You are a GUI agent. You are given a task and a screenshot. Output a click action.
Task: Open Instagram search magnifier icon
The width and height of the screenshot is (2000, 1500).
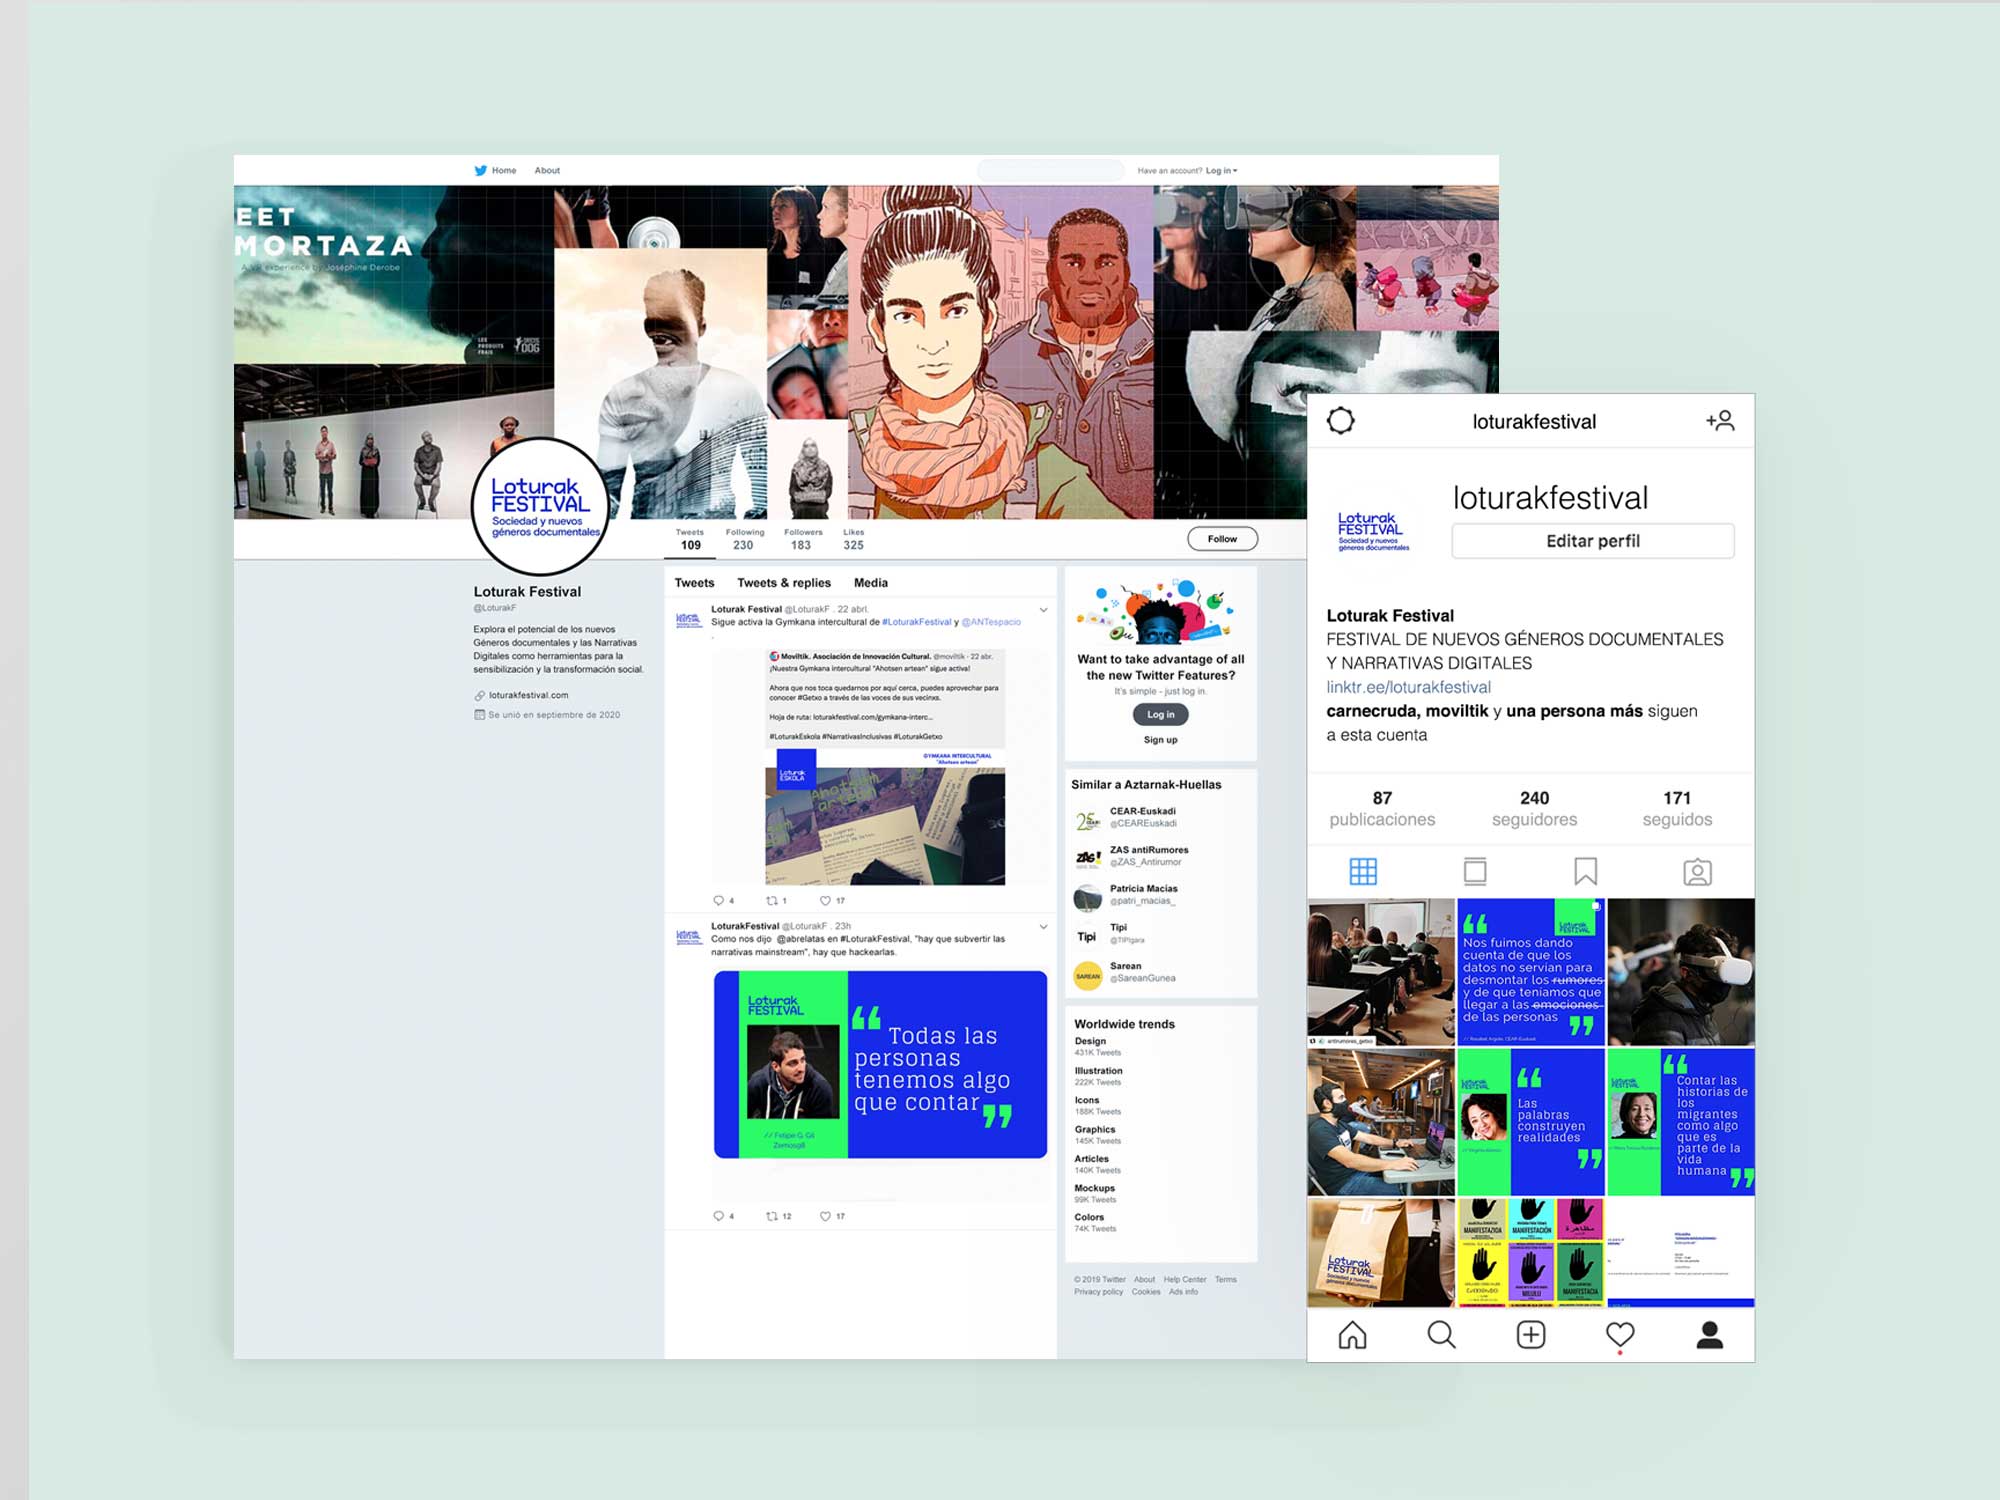1441,1335
